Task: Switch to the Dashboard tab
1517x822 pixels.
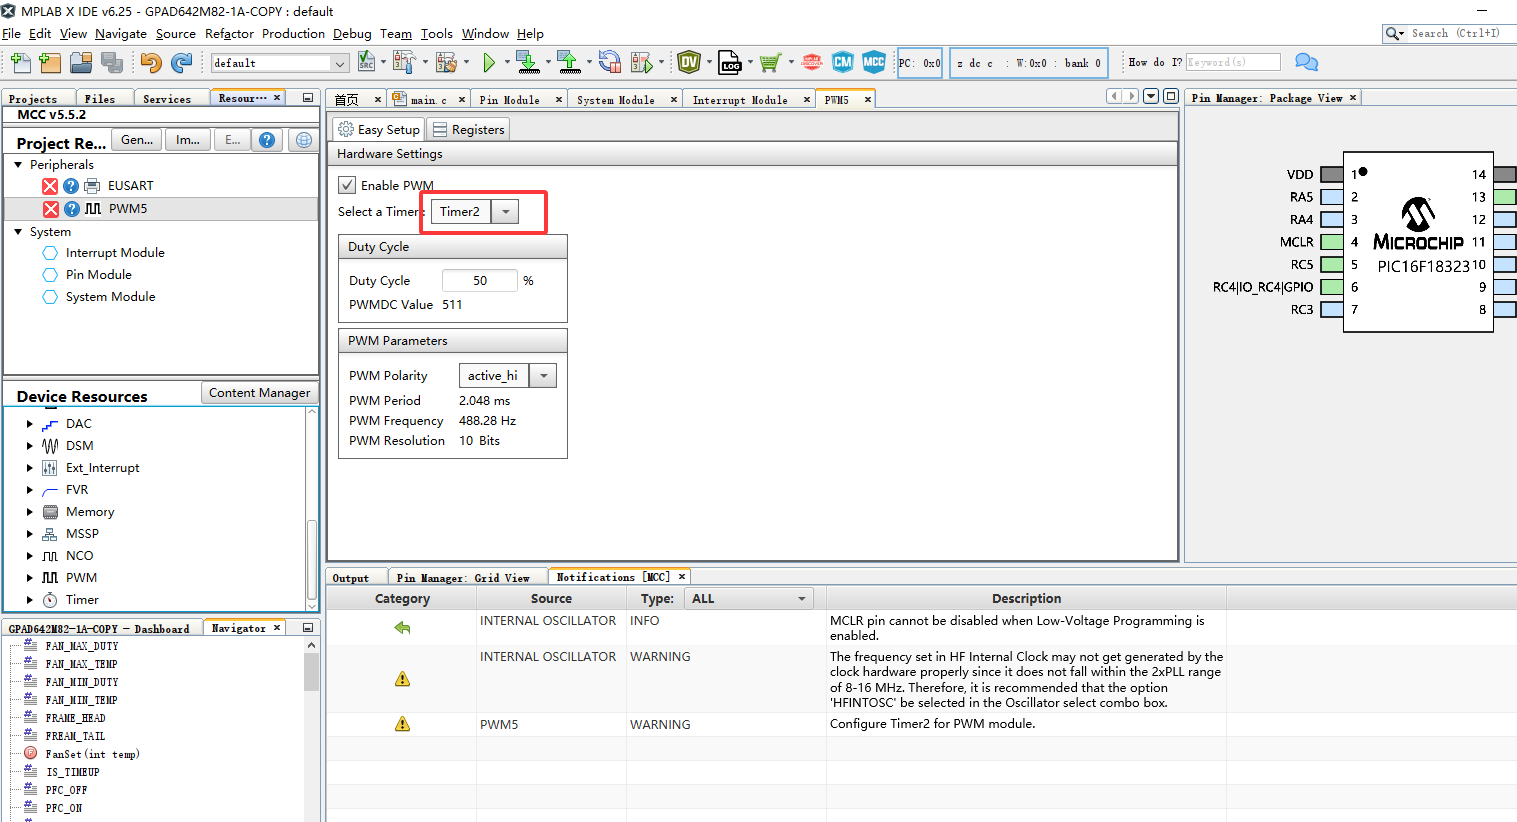Action: point(100,629)
